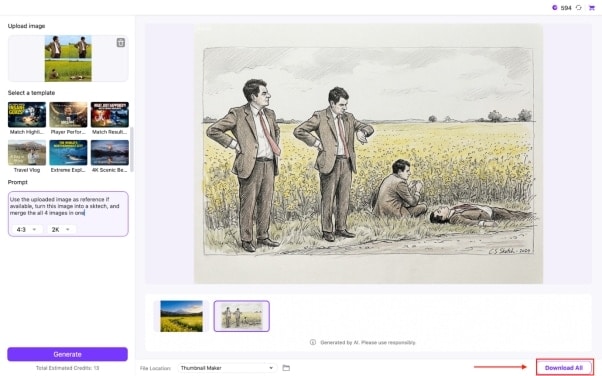602x376 pixels.
Task: Click the template list scrollbar
Action: click(x=132, y=150)
